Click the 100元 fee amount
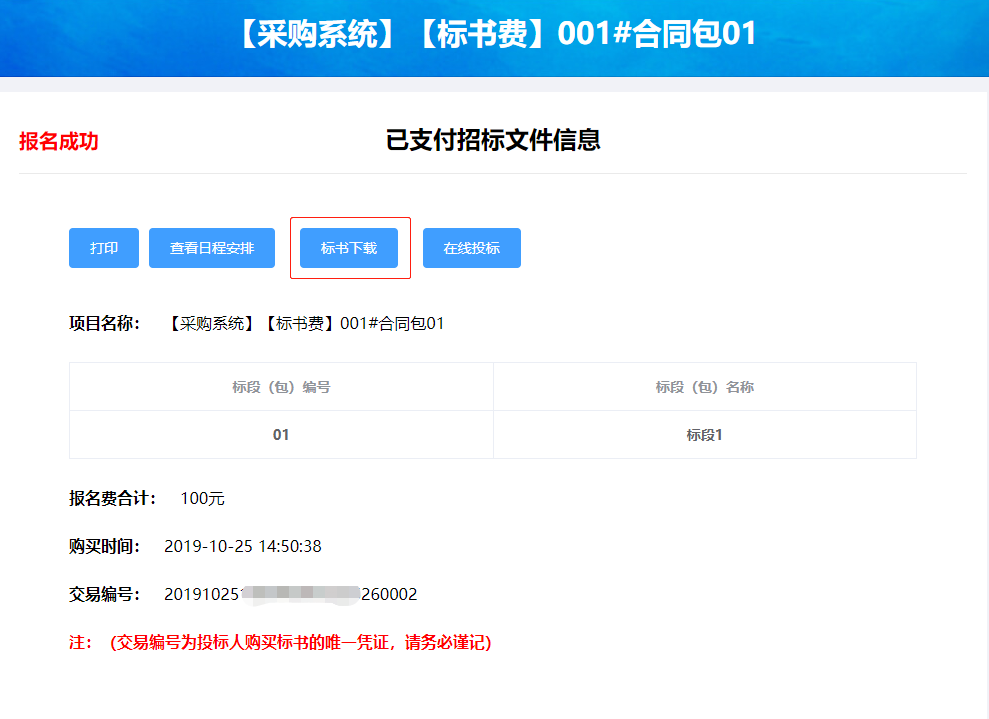This screenshot has width=989, height=719. point(202,498)
